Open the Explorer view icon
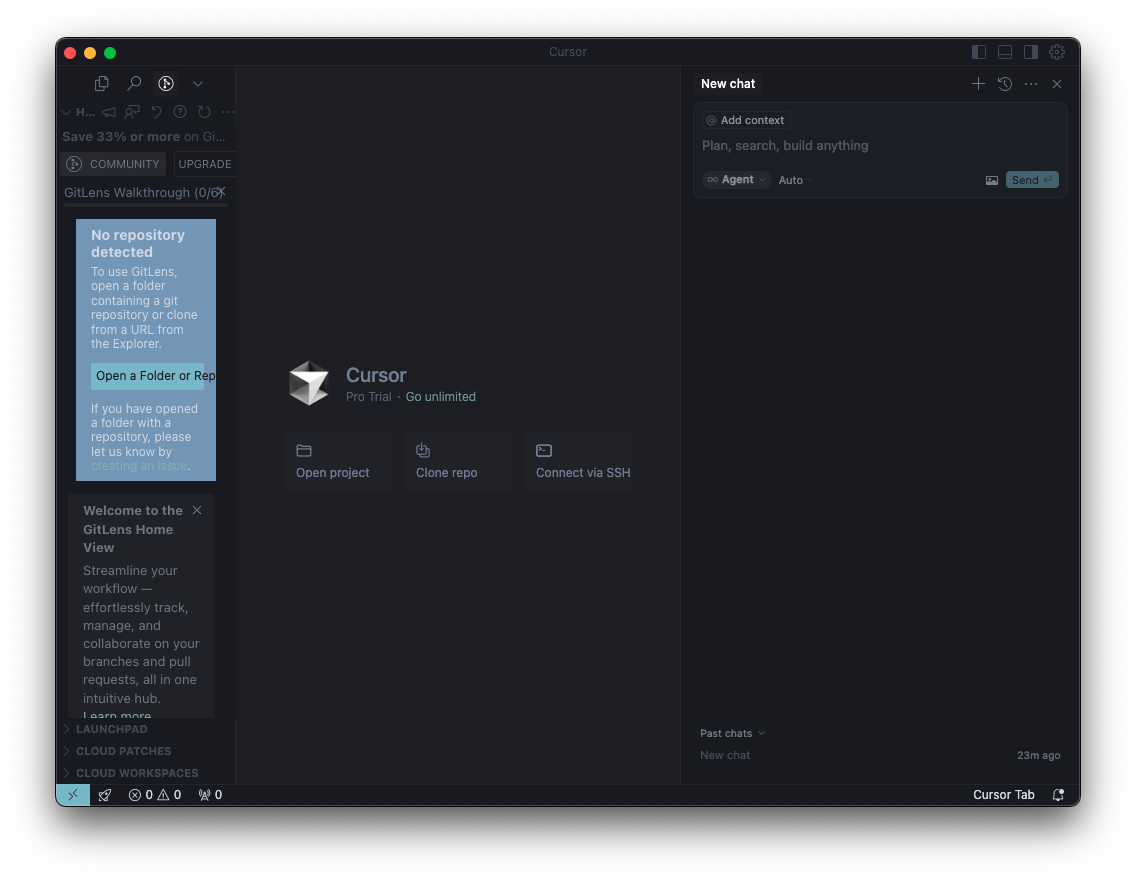The height and width of the screenshot is (880, 1136). 101,83
